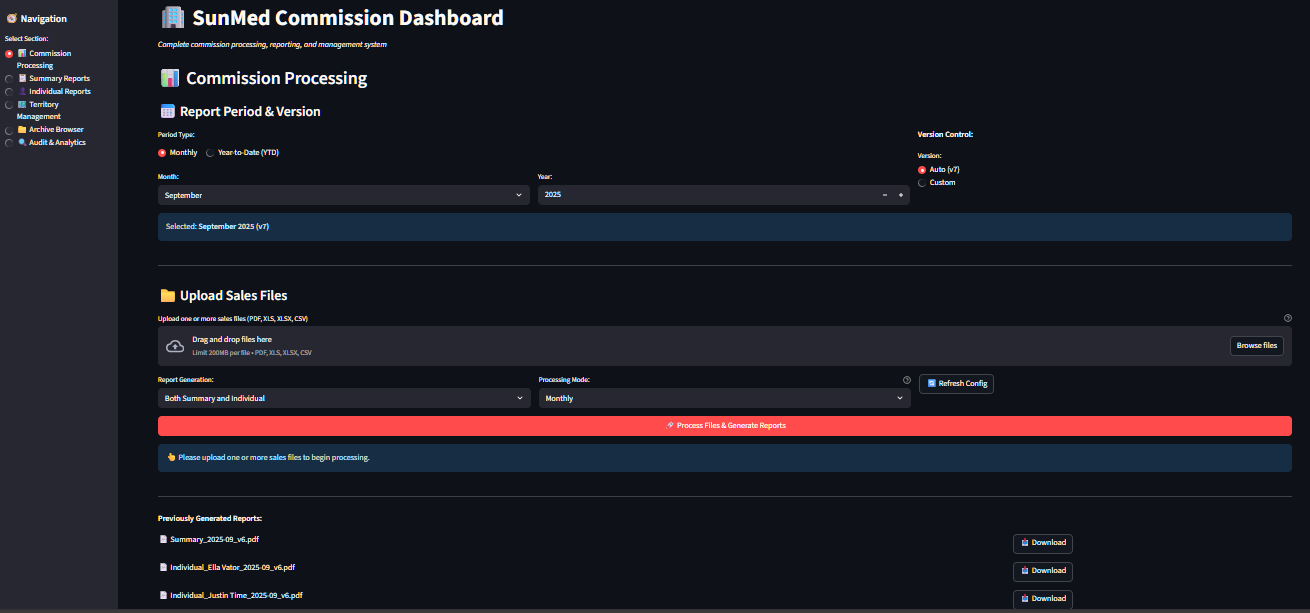Click Process Files & Generate Reports
The image size is (1310, 613).
pyautogui.click(x=724, y=425)
